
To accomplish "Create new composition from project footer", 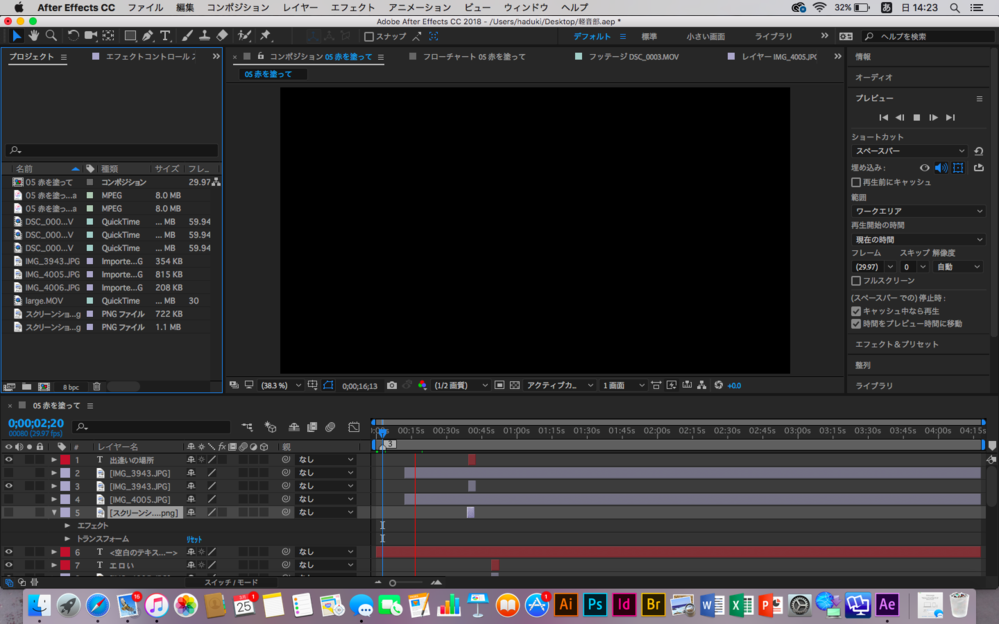I will coord(44,386).
